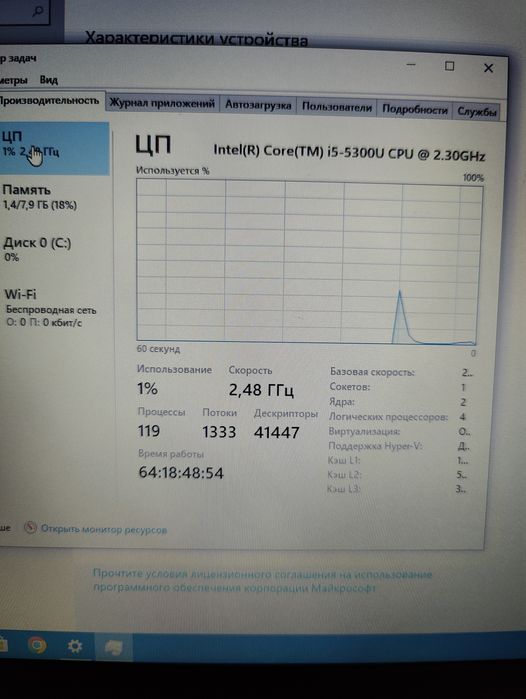
Task: Click the Кэш L3 label
Action: point(343,489)
